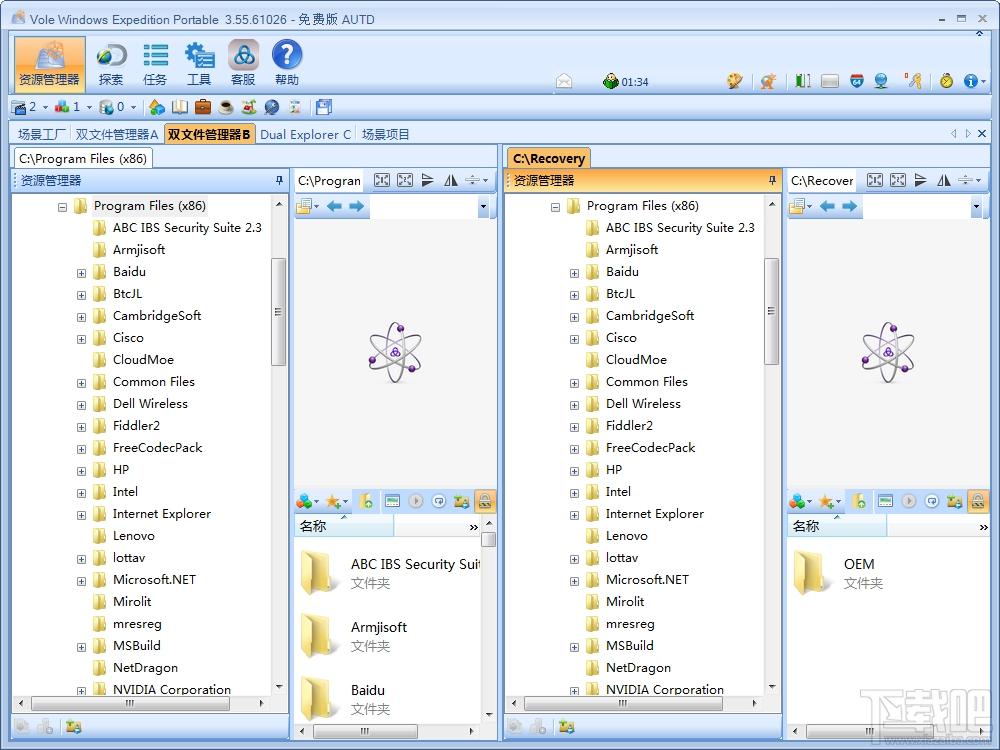The width and height of the screenshot is (1000, 750).
Task: Select Fiddler2 in the left tree
Action: click(x=136, y=425)
